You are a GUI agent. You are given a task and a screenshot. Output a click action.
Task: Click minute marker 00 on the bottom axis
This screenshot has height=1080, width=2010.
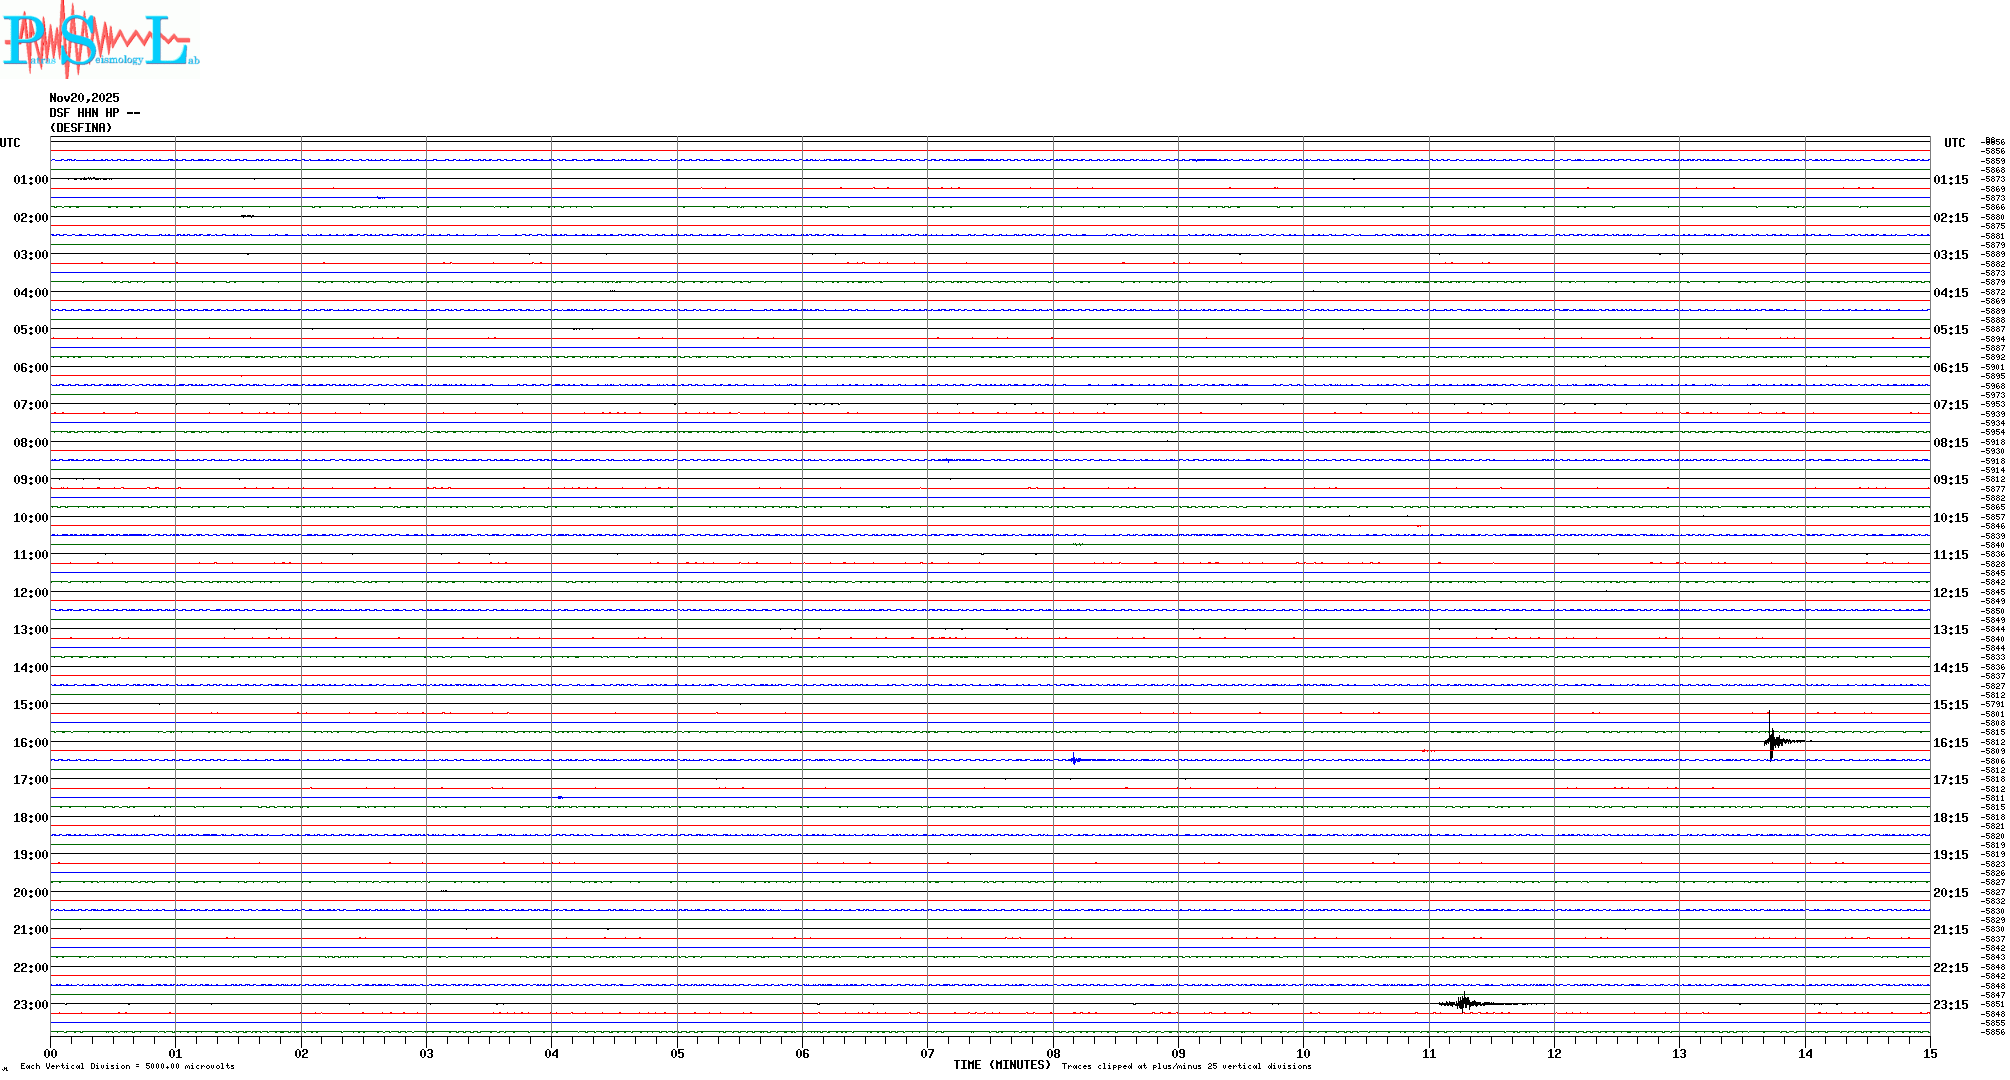pyautogui.click(x=51, y=1053)
